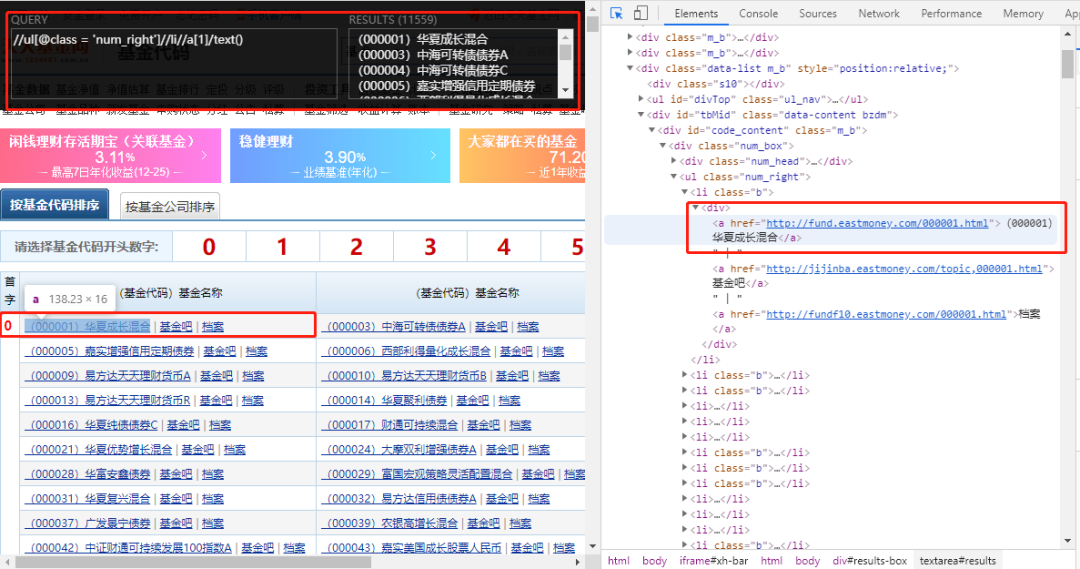Choose fund code starting digit 4
Viewport: 1080px width, 569px height.
click(503, 247)
